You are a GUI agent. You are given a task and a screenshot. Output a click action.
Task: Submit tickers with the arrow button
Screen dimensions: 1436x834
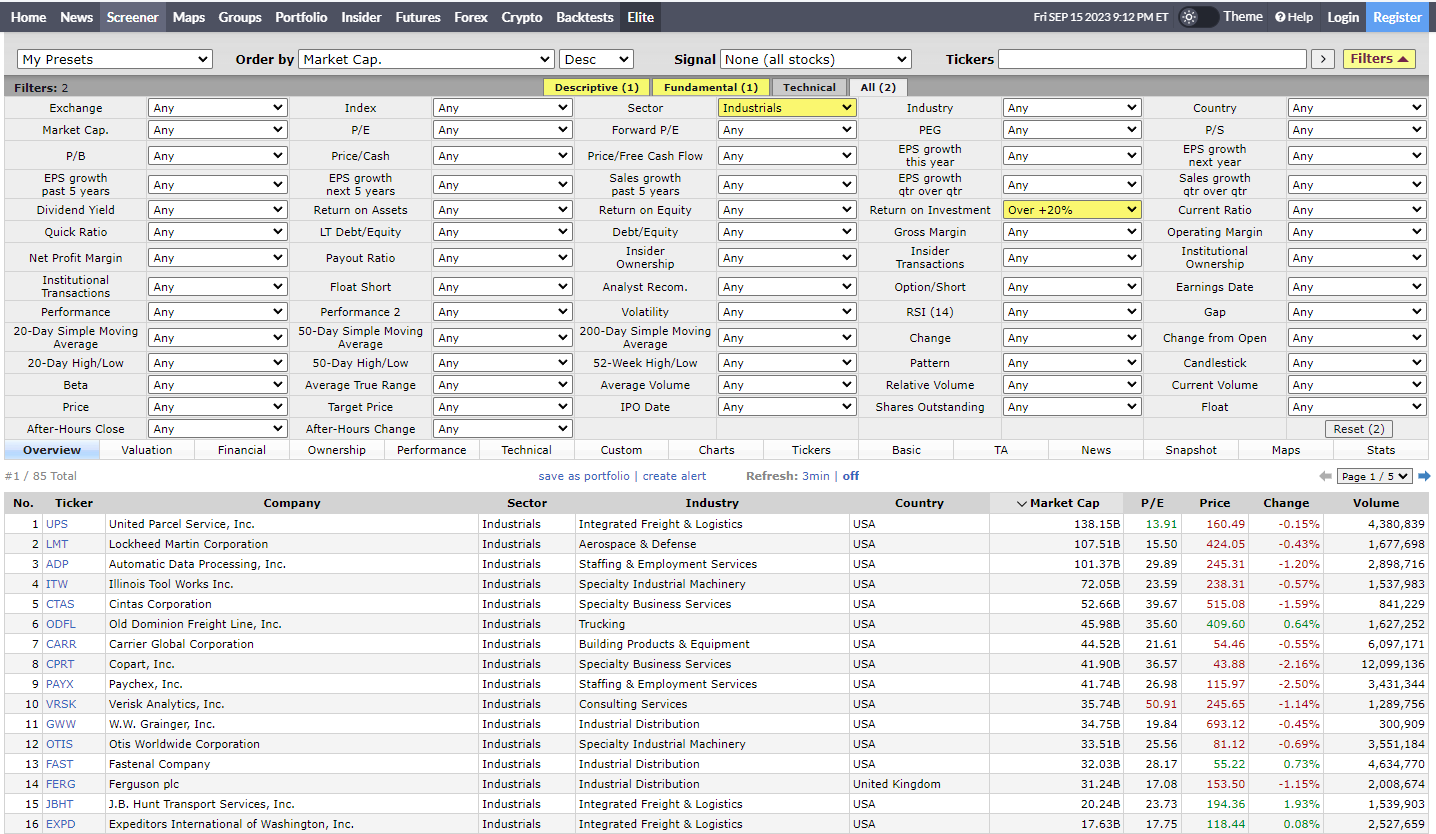[x=1323, y=59]
